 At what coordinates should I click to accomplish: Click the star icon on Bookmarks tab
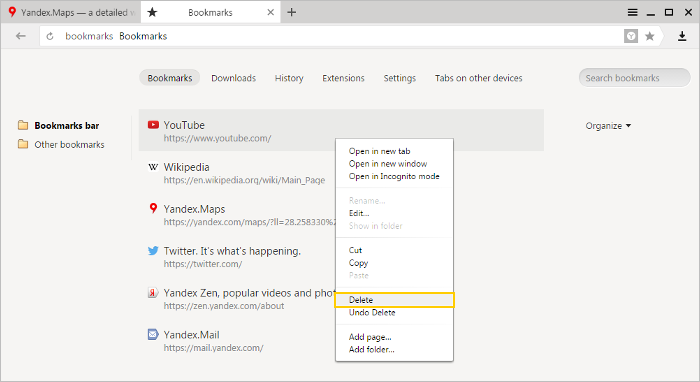[152, 12]
